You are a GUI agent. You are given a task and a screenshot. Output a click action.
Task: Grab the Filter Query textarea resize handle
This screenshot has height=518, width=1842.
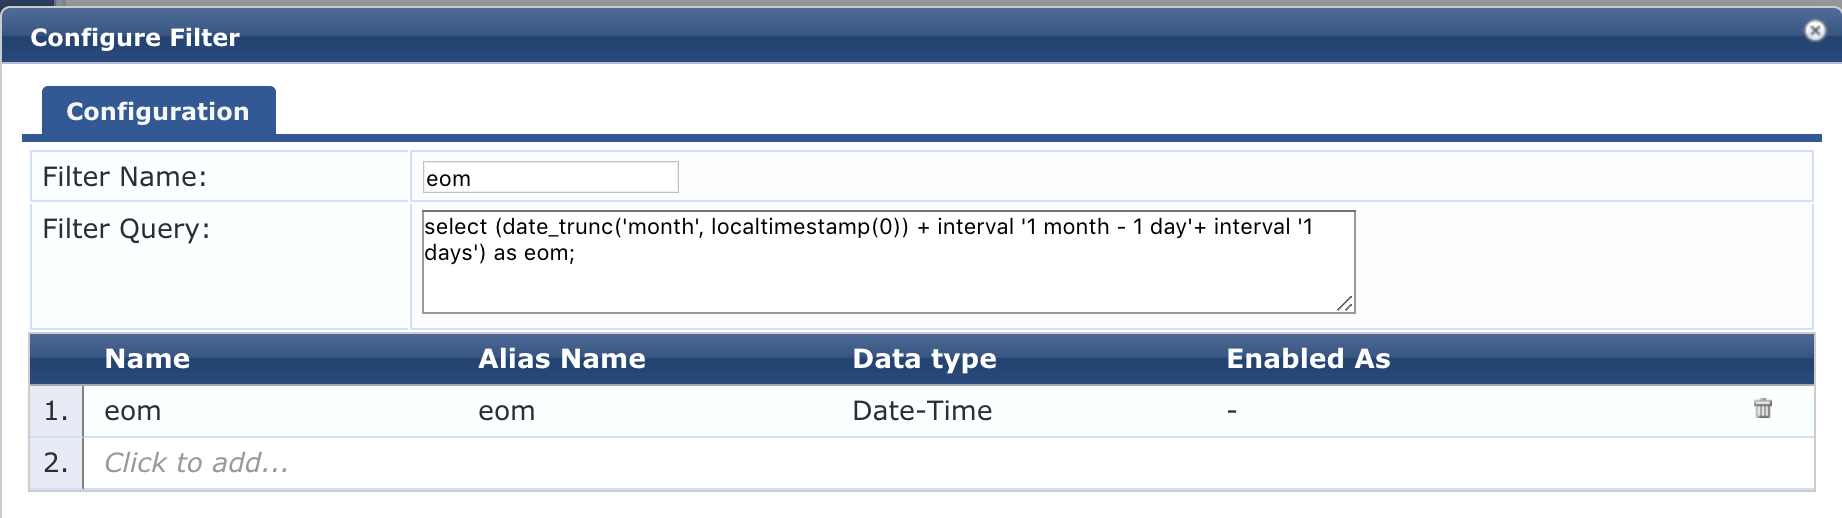click(x=1346, y=304)
